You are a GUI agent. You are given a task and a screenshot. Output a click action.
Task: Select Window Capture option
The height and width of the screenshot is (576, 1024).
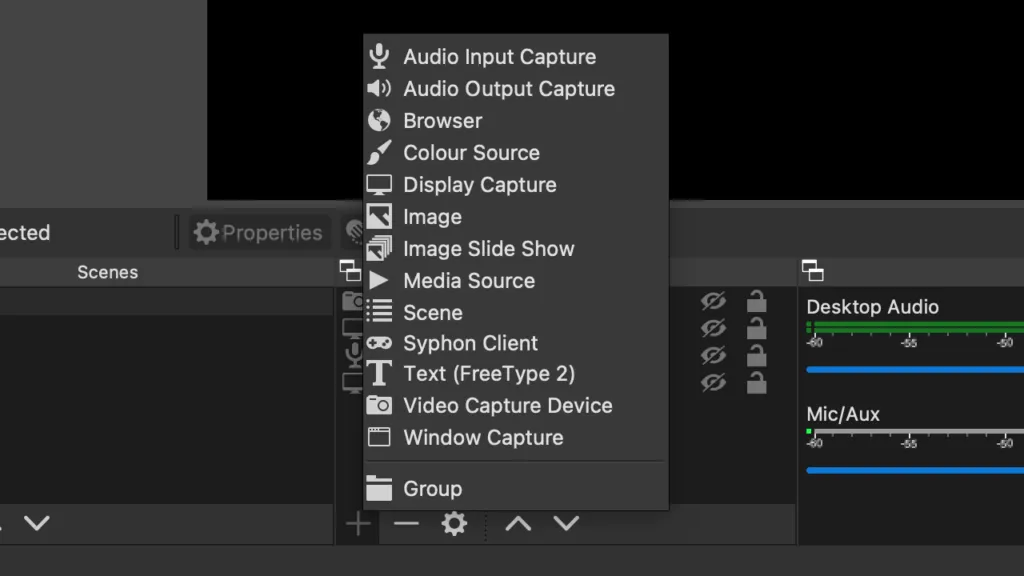click(x=516, y=438)
